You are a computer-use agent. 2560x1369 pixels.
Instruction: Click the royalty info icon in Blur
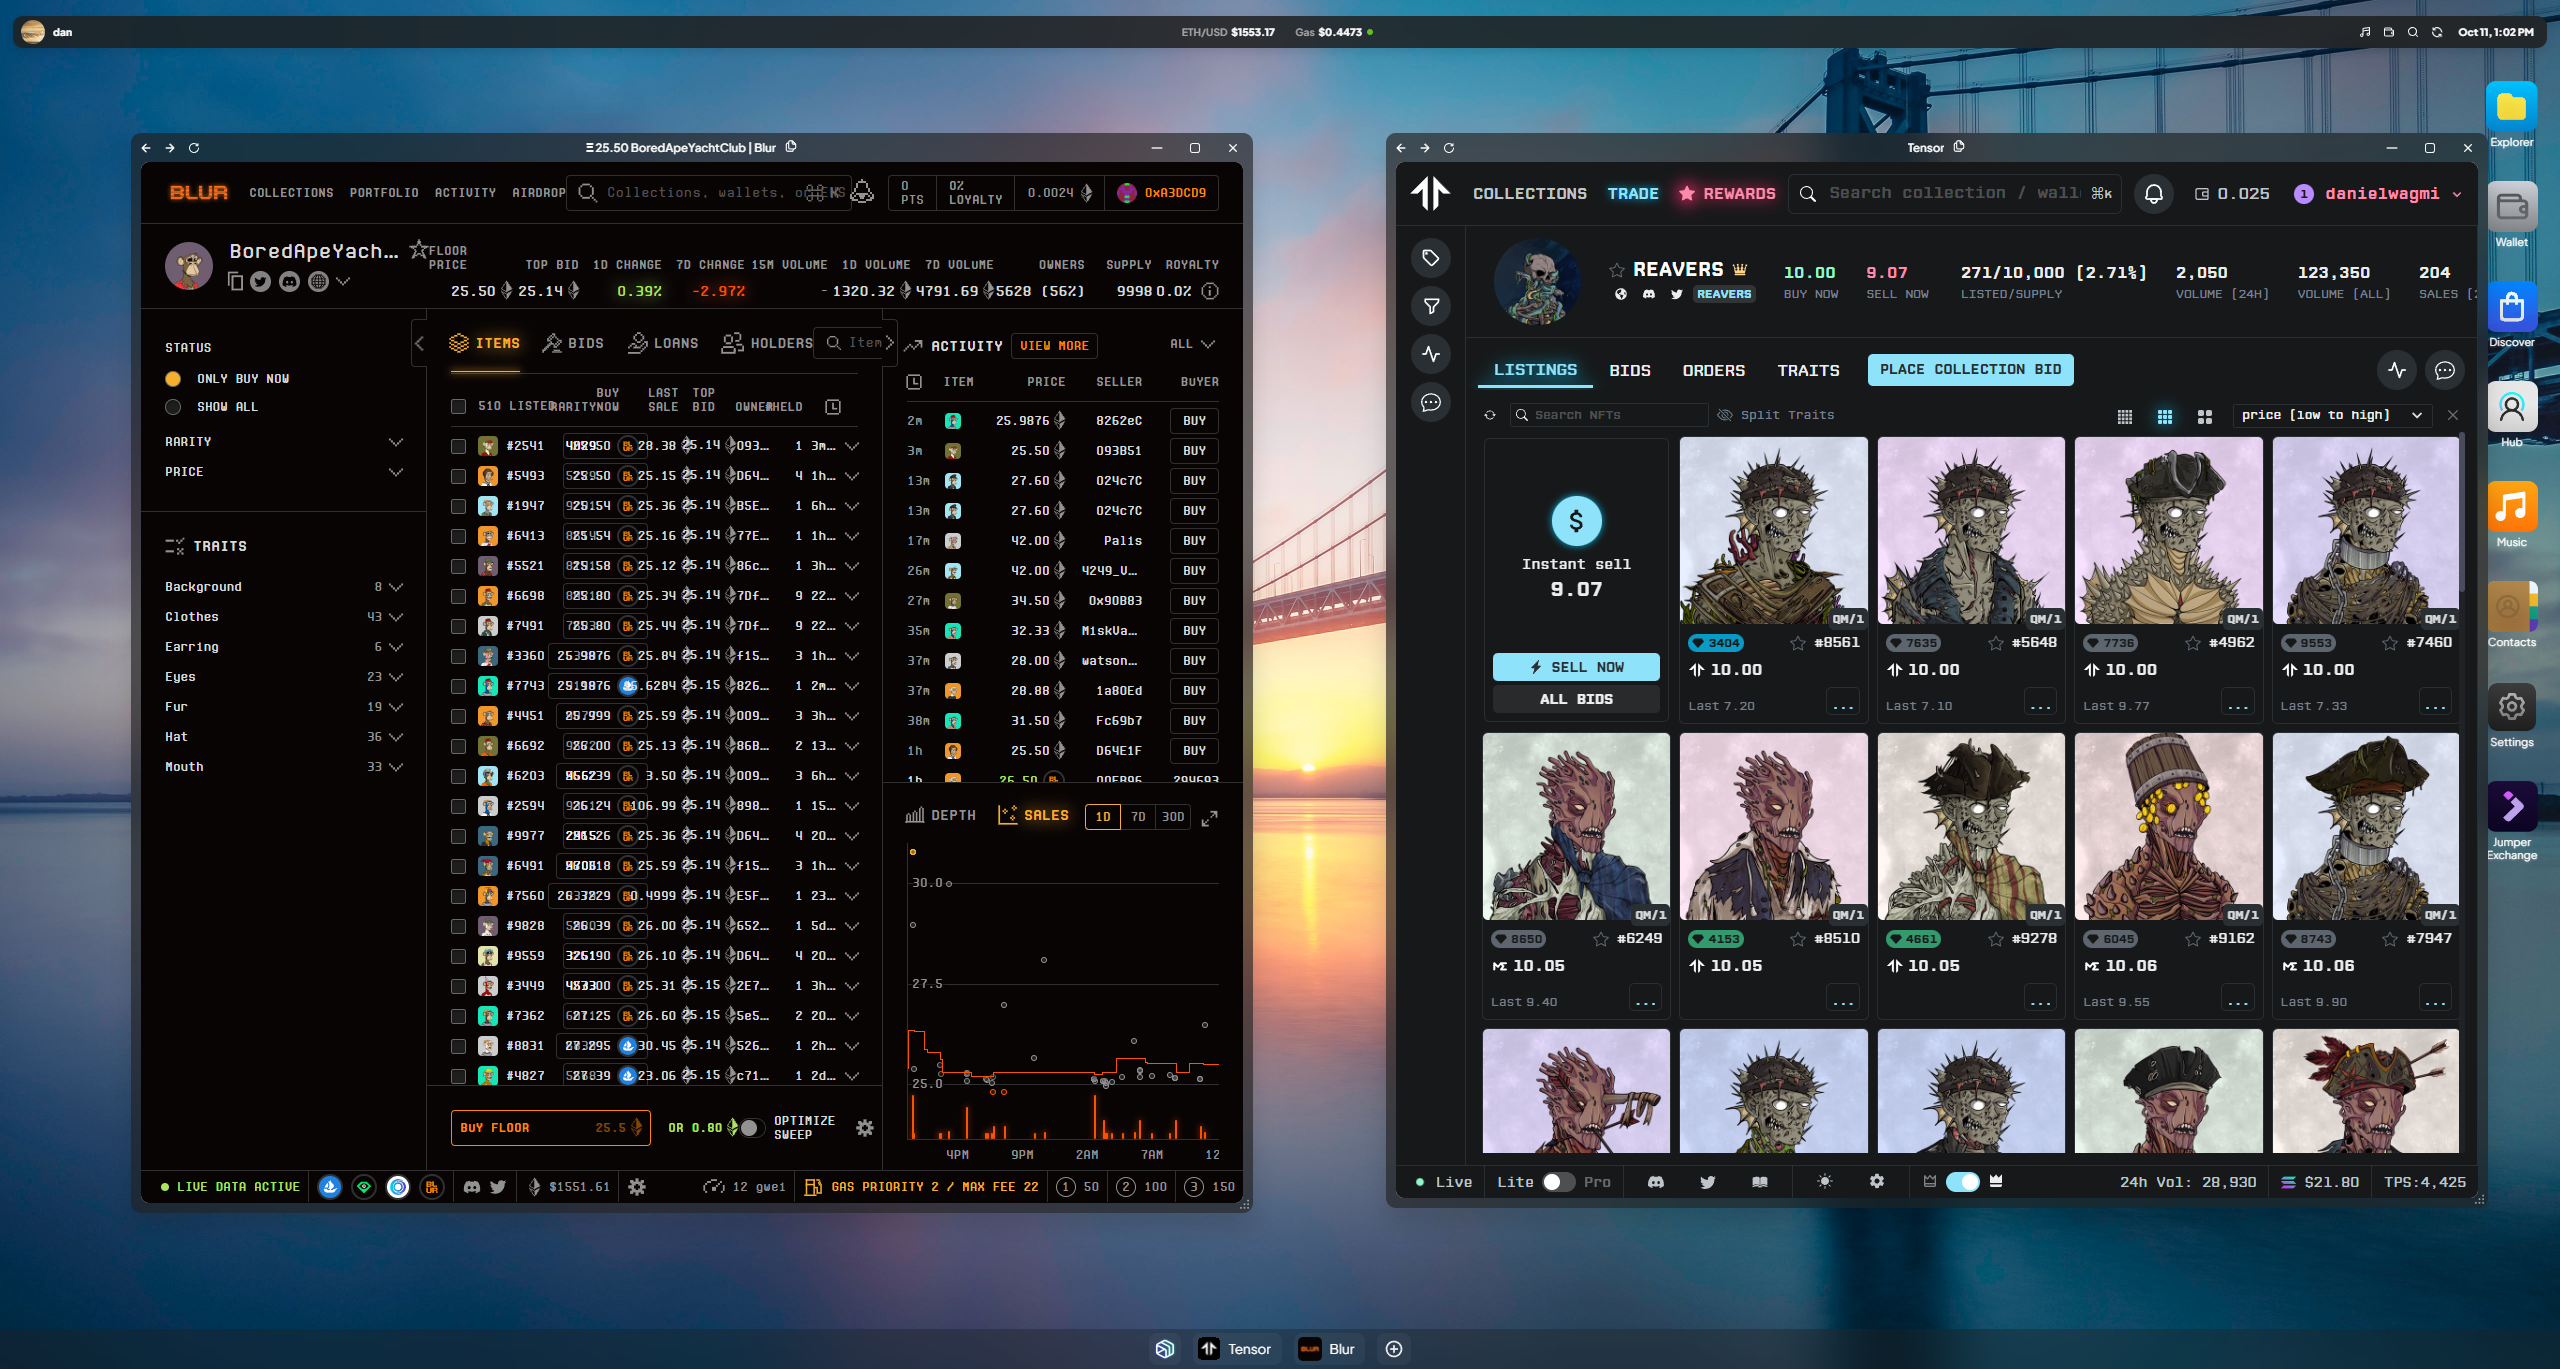point(1210,291)
